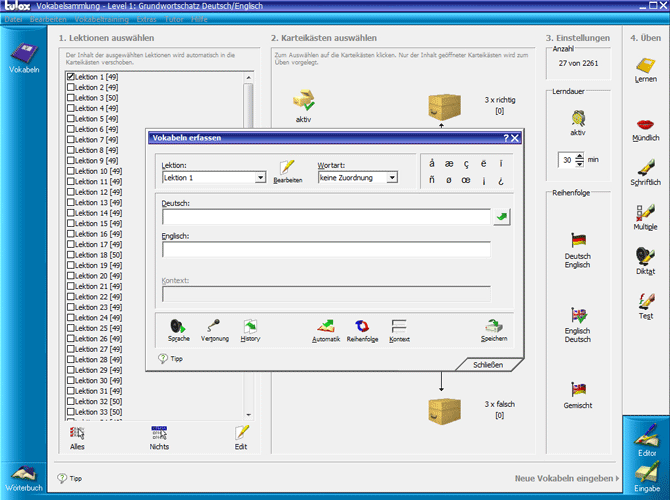Click the Automatik icon

click(x=326, y=331)
